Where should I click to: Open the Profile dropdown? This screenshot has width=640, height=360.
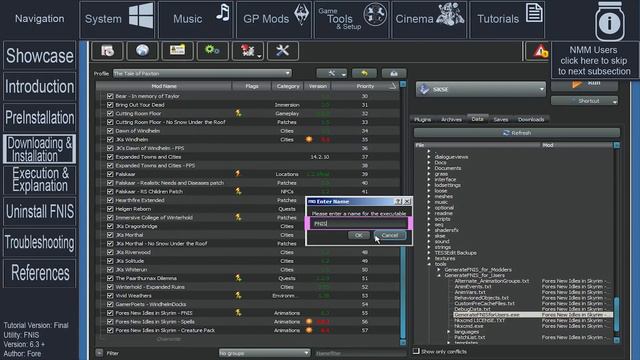[x=202, y=73]
